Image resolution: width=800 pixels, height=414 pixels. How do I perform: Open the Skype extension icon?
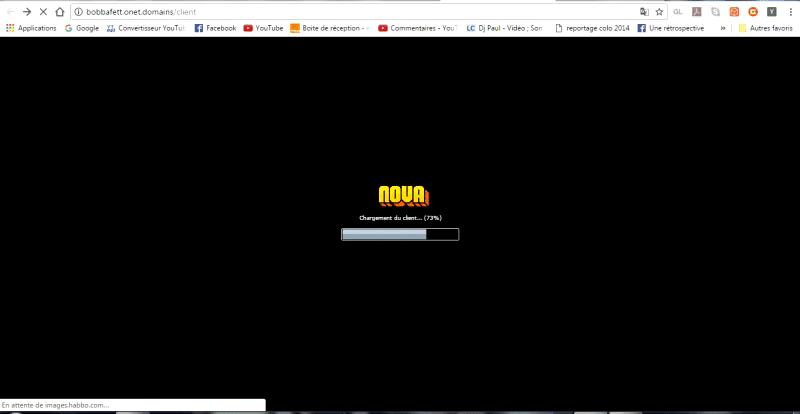pos(715,12)
